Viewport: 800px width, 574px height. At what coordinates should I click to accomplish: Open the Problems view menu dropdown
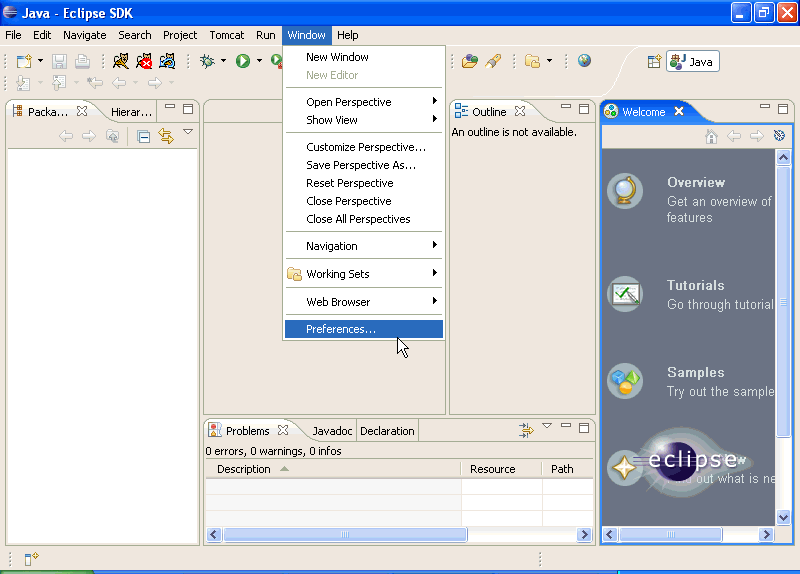(547, 427)
